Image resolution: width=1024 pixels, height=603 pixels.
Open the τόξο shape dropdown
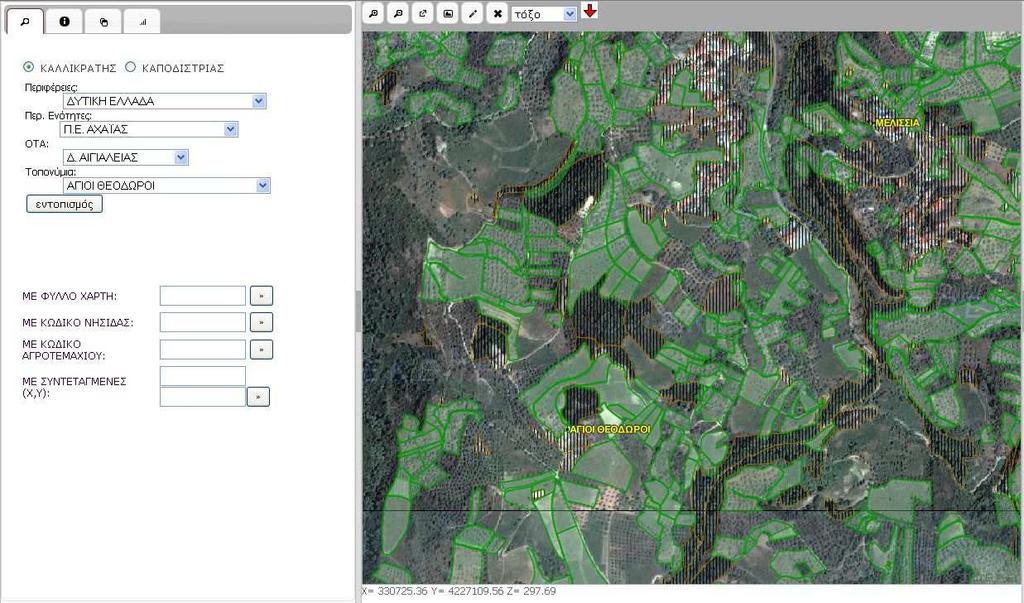point(544,14)
